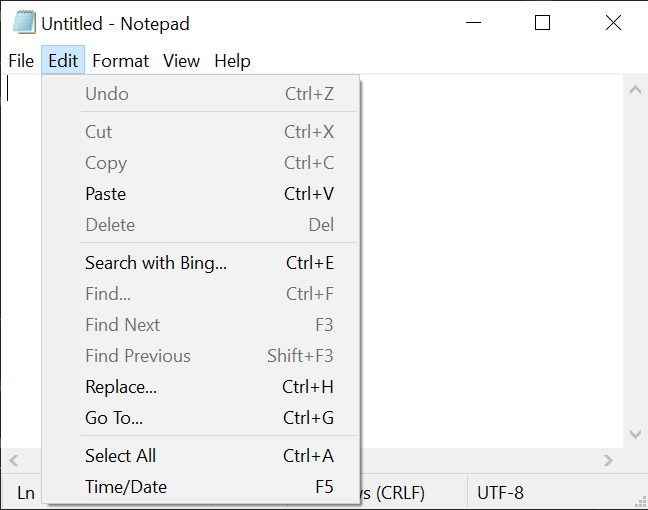The width and height of the screenshot is (648, 510).
Task: Close the Notepad window
Action: click(613, 23)
